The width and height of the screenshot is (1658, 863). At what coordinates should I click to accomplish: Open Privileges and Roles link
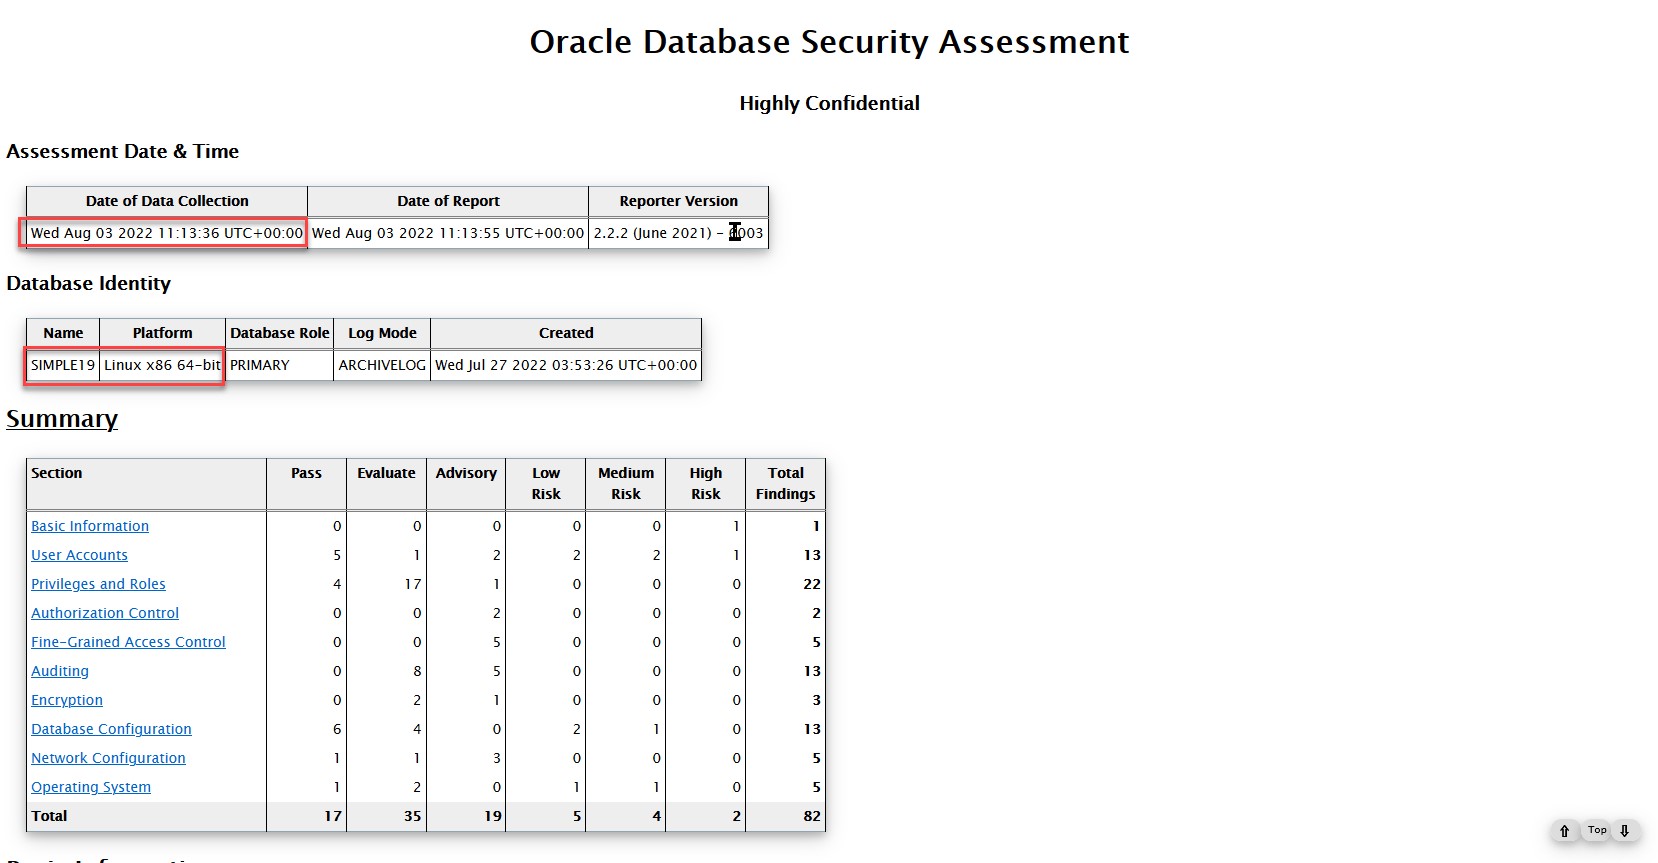[98, 584]
